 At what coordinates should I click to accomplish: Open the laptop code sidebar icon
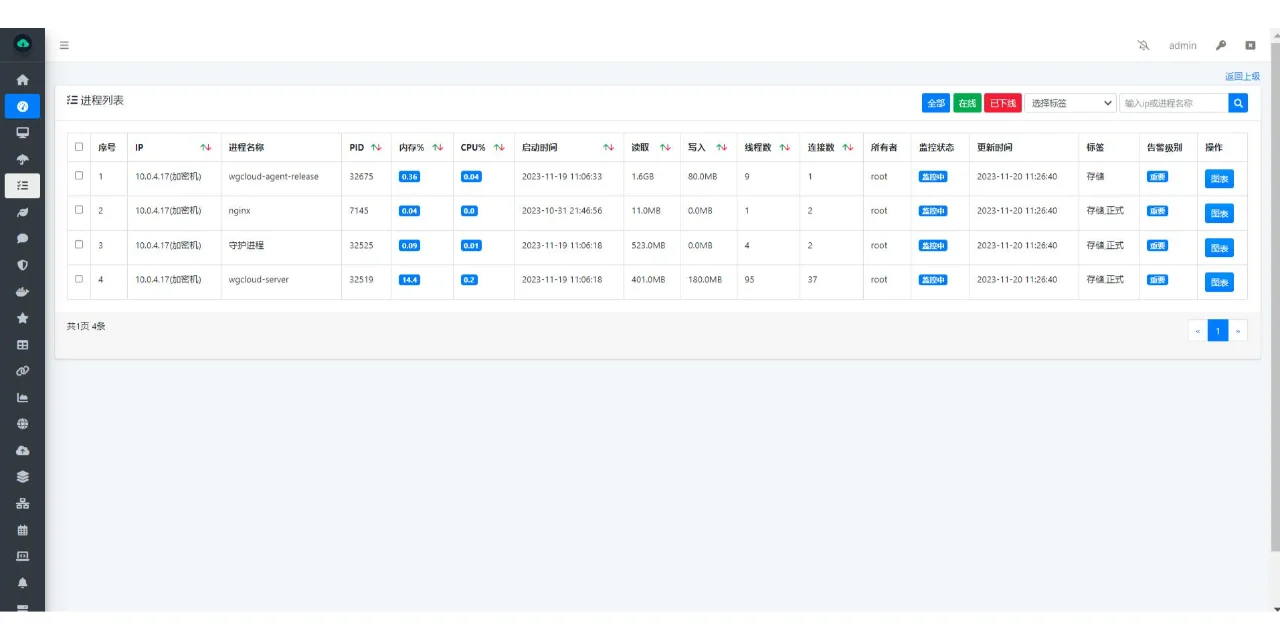coord(22,556)
